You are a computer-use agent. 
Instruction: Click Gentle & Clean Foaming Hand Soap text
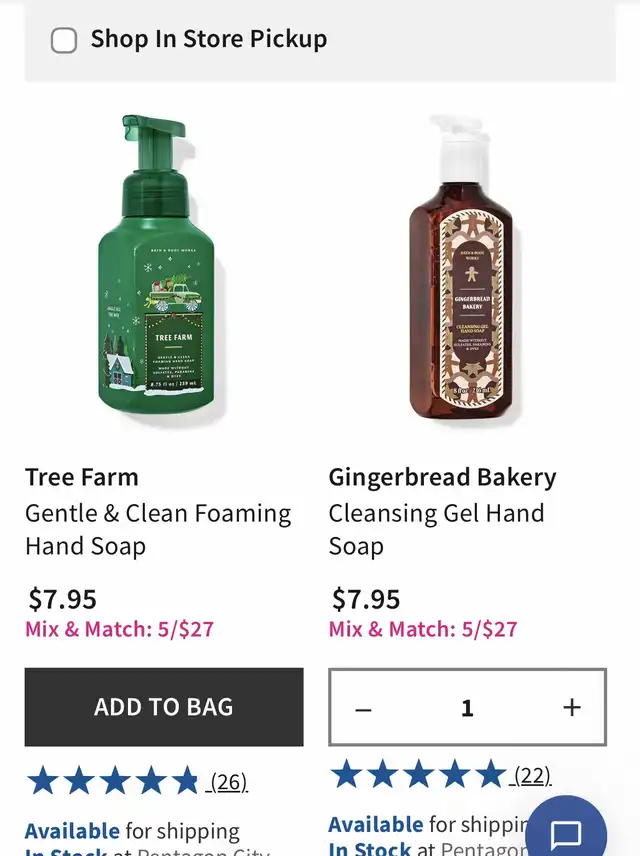click(x=158, y=530)
